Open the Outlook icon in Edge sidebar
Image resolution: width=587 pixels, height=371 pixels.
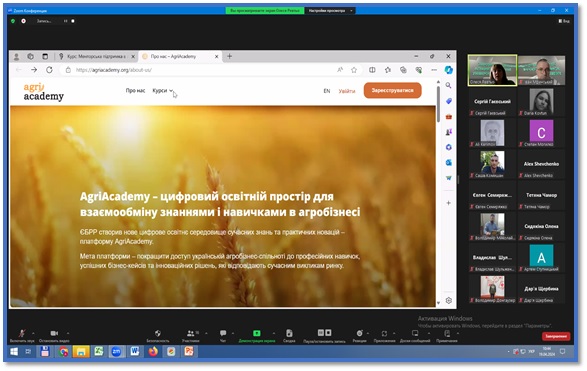tap(448, 162)
